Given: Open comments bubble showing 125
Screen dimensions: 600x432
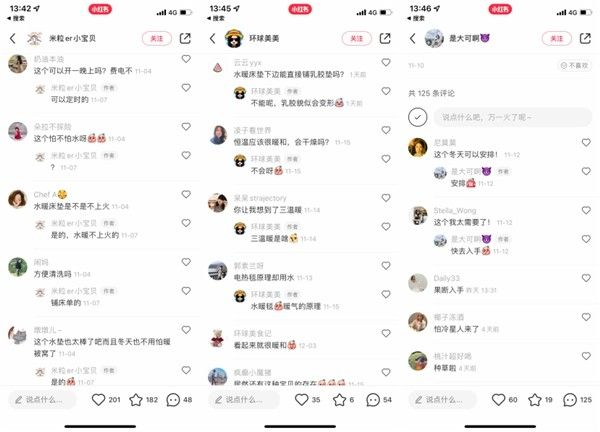Looking at the screenshot, I should (570, 400).
